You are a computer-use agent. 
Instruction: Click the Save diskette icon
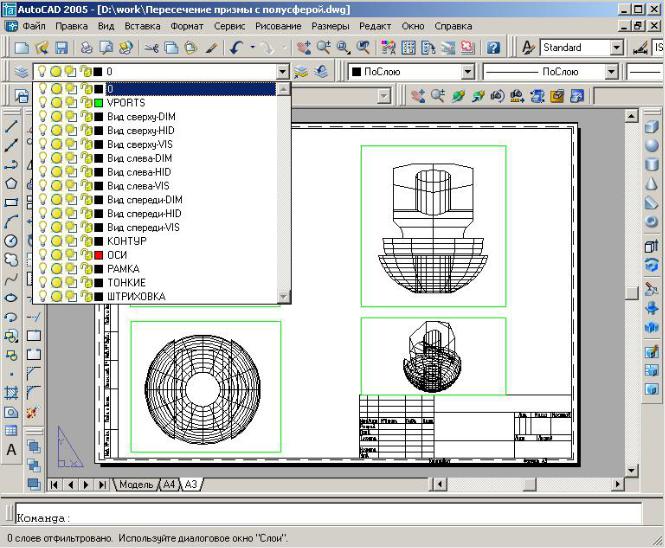[x=61, y=48]
